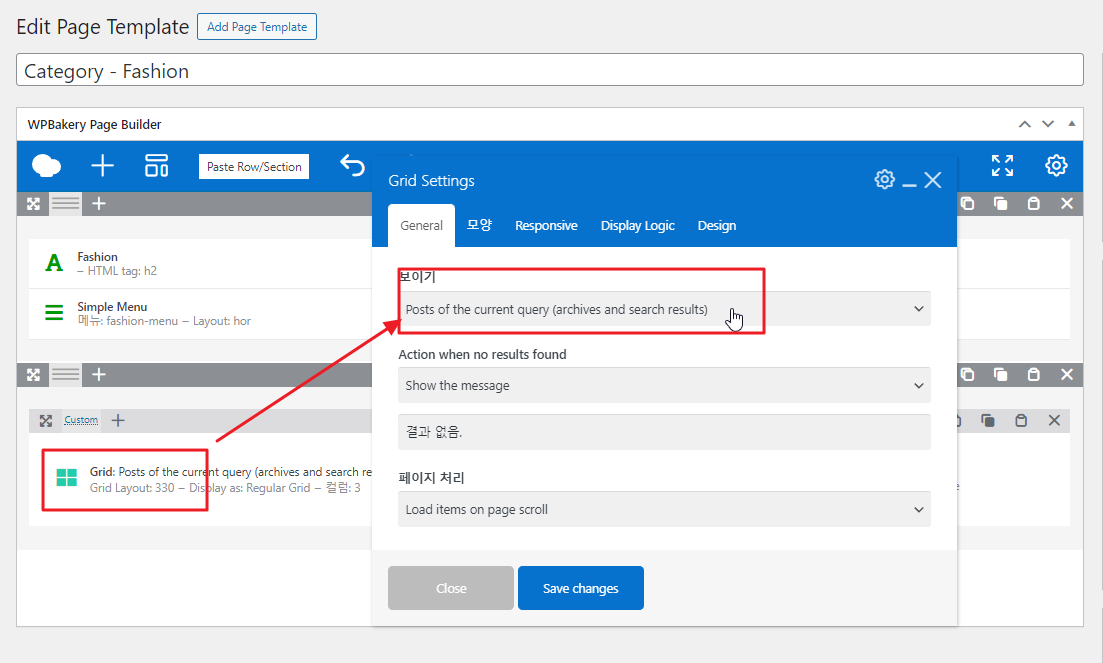
Task: Collapse the WPBakery Page Builder panel
Action: click(x=1071, y=124)
